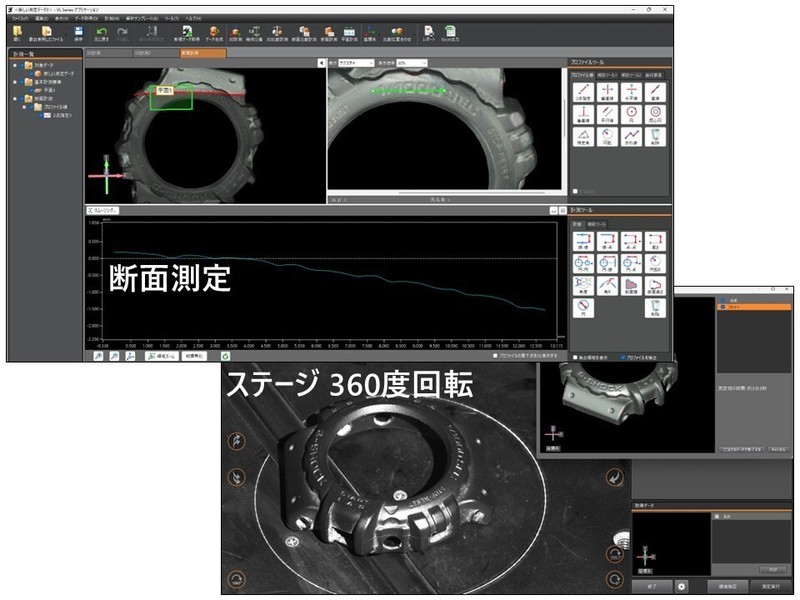
Task: Collapse the 基本計測要素 tree node
Action: pyautogui.click(x=15, y=82)
